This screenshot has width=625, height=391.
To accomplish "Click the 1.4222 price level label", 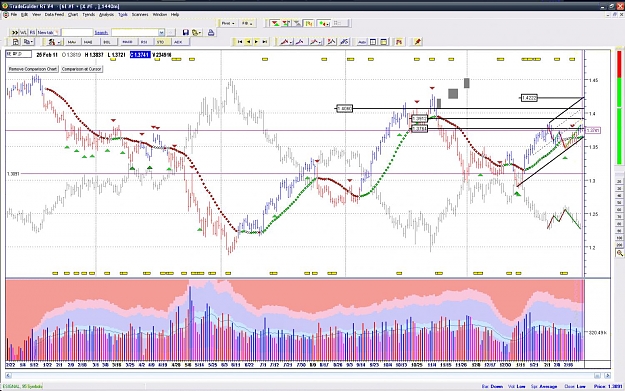I will (x=529, y=98).
